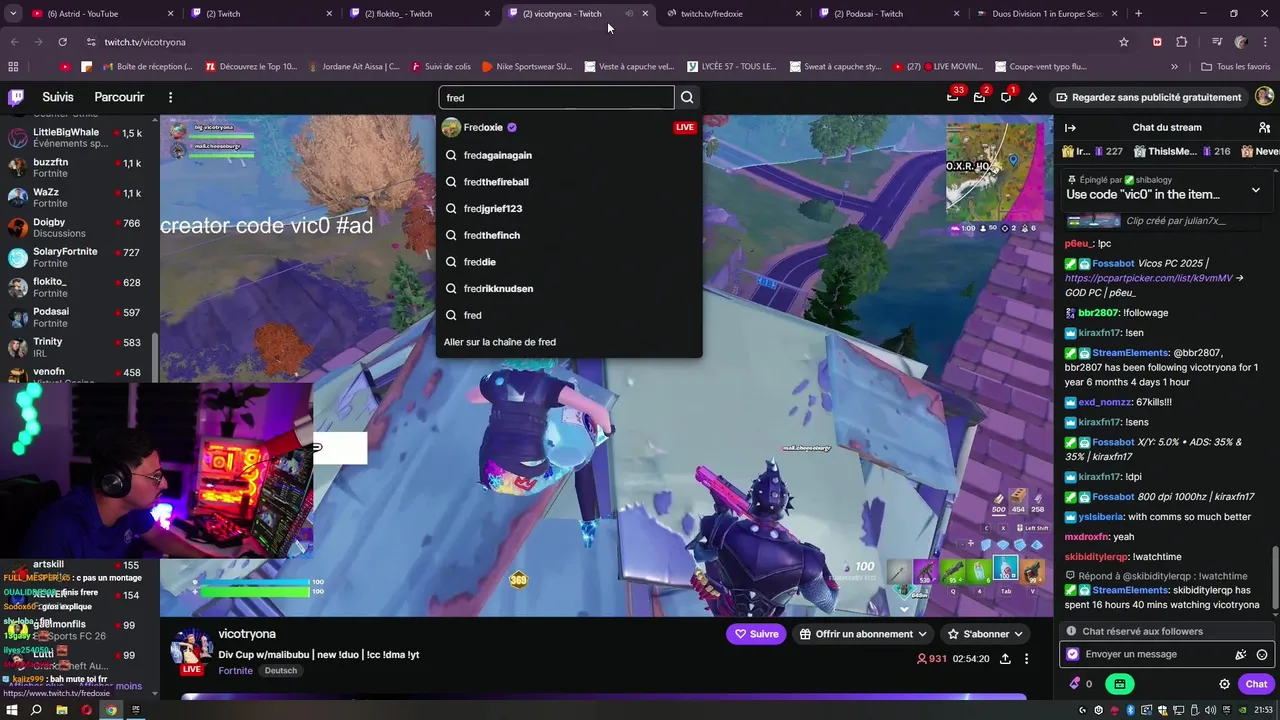Click the purple Chat send button
The image size is (1280, 720).
(x=1257, y=684)
